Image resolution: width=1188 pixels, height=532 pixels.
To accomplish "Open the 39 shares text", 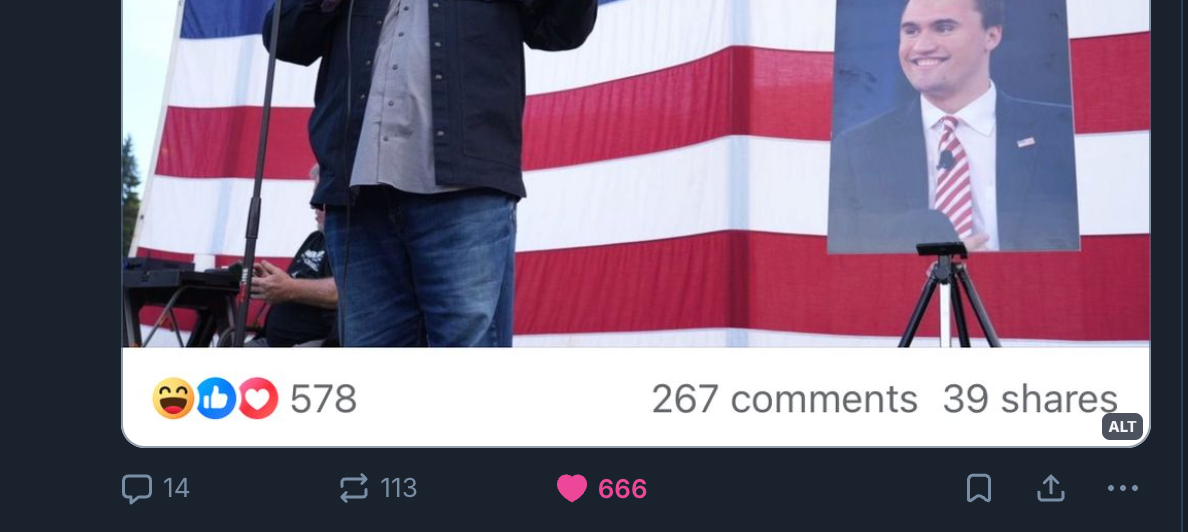I will pos(1030,399).
